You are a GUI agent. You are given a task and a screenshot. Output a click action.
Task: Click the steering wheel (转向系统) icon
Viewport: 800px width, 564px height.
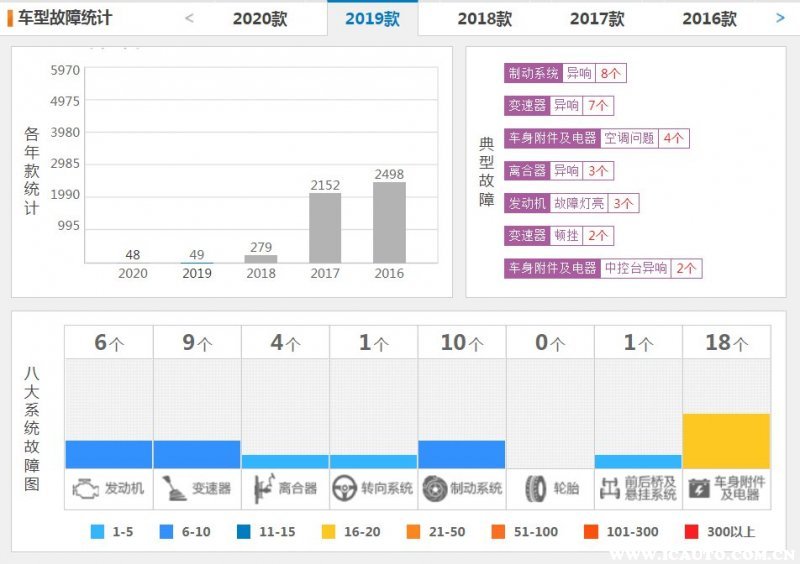pos(345,488)
